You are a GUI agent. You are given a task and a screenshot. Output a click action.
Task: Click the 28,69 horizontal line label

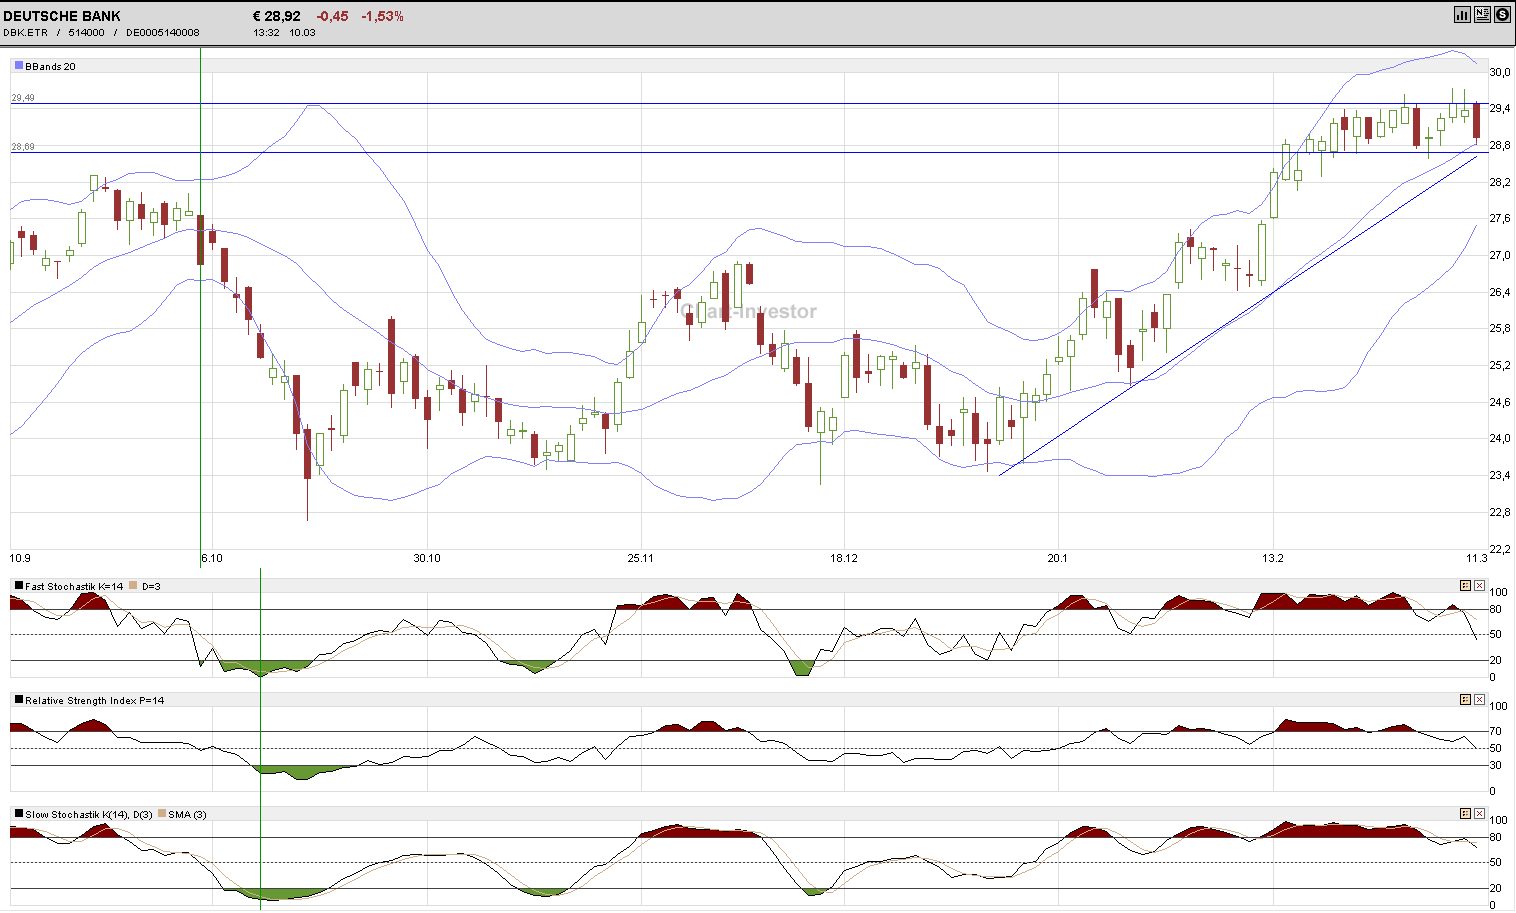point(23,147)
